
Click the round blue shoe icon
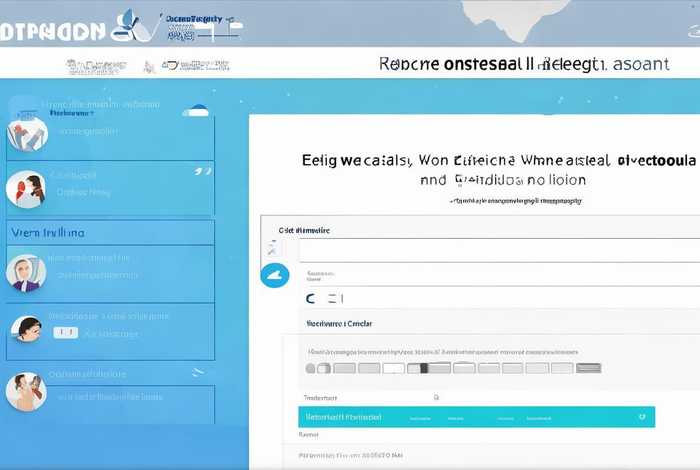[x=274, y=276]
